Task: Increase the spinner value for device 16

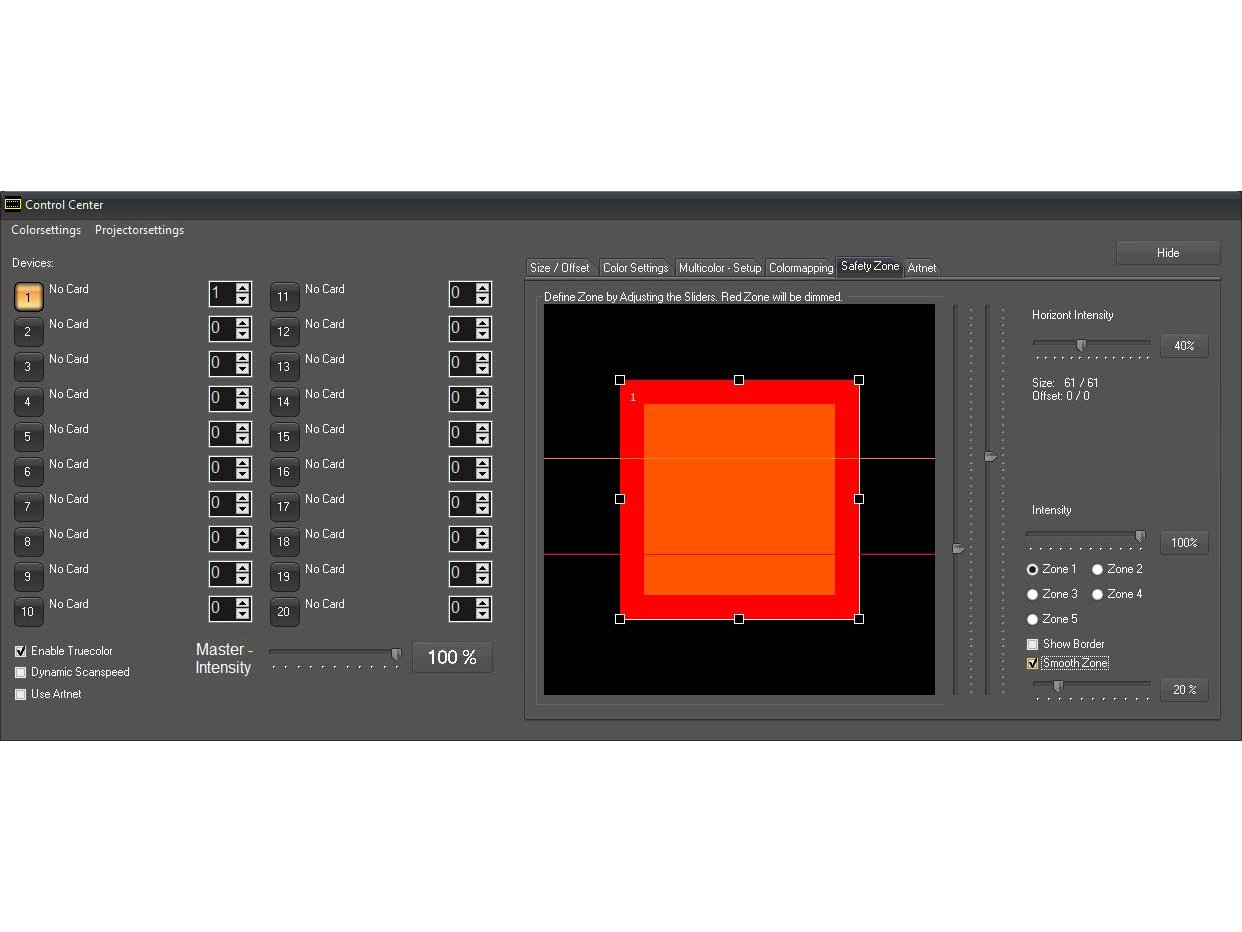Action: pos(483,463)
